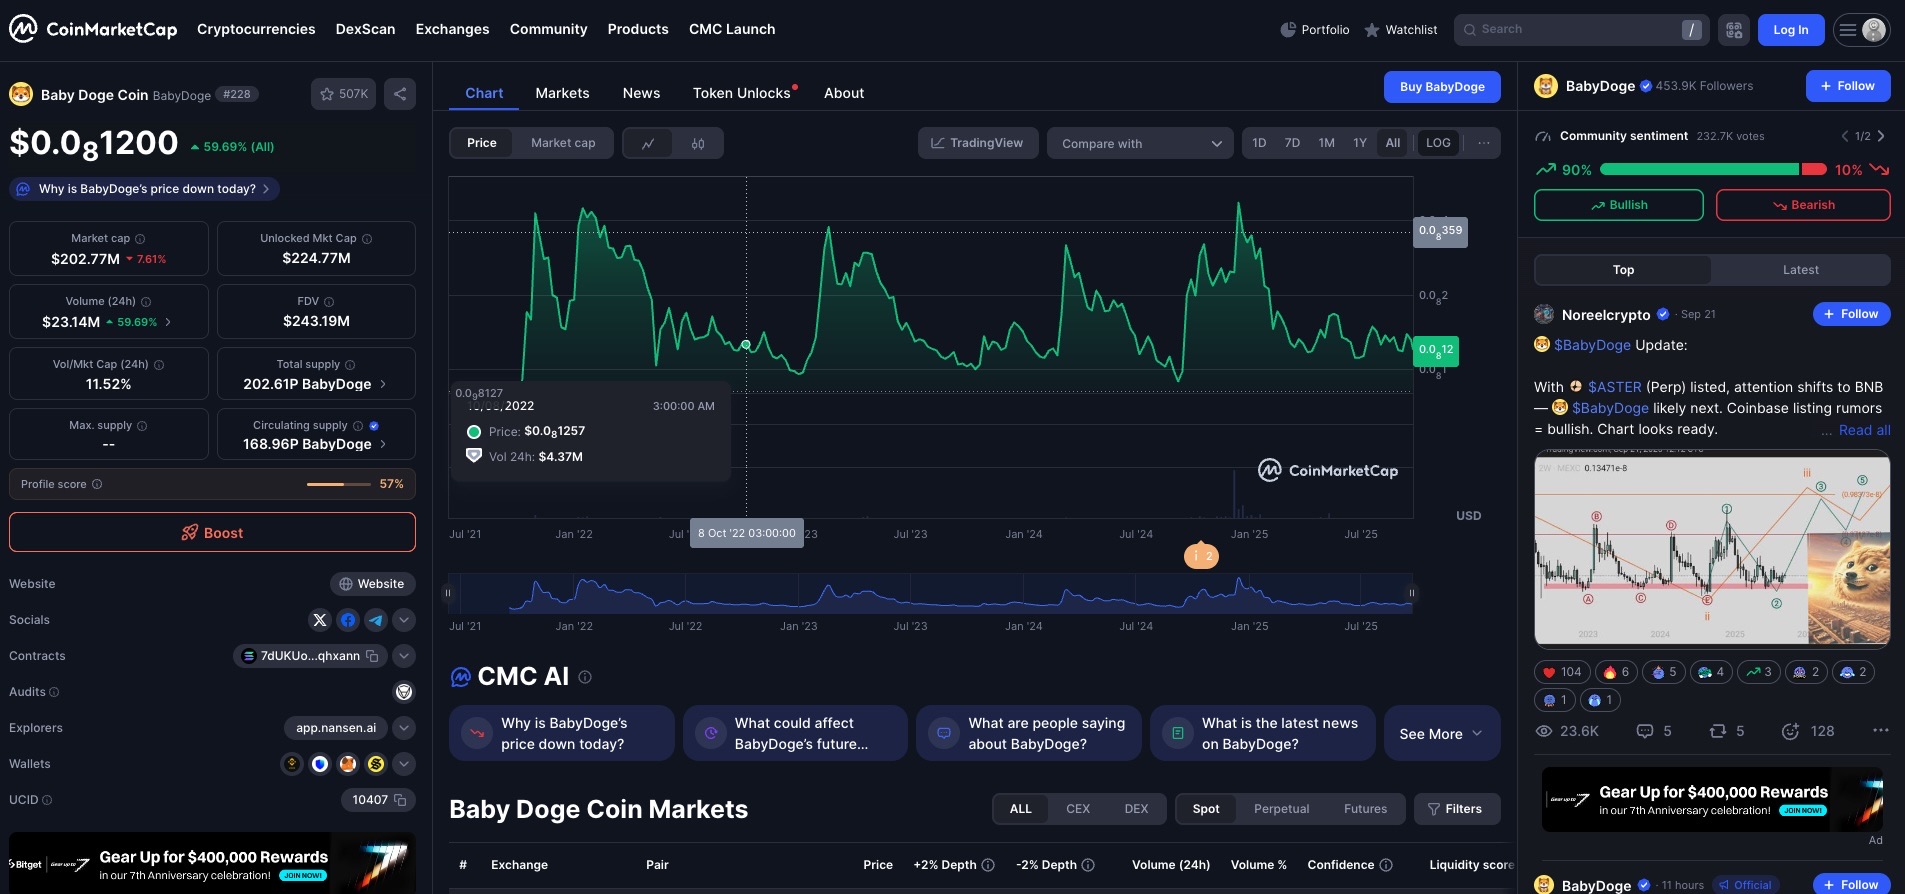
Task: Click the Boost button
Action: point(212,533)
